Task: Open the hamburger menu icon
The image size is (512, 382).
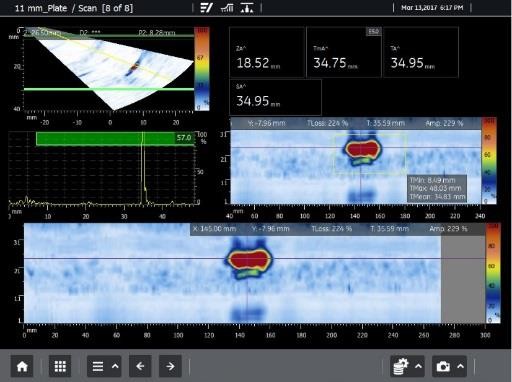Action: [98, 366]
